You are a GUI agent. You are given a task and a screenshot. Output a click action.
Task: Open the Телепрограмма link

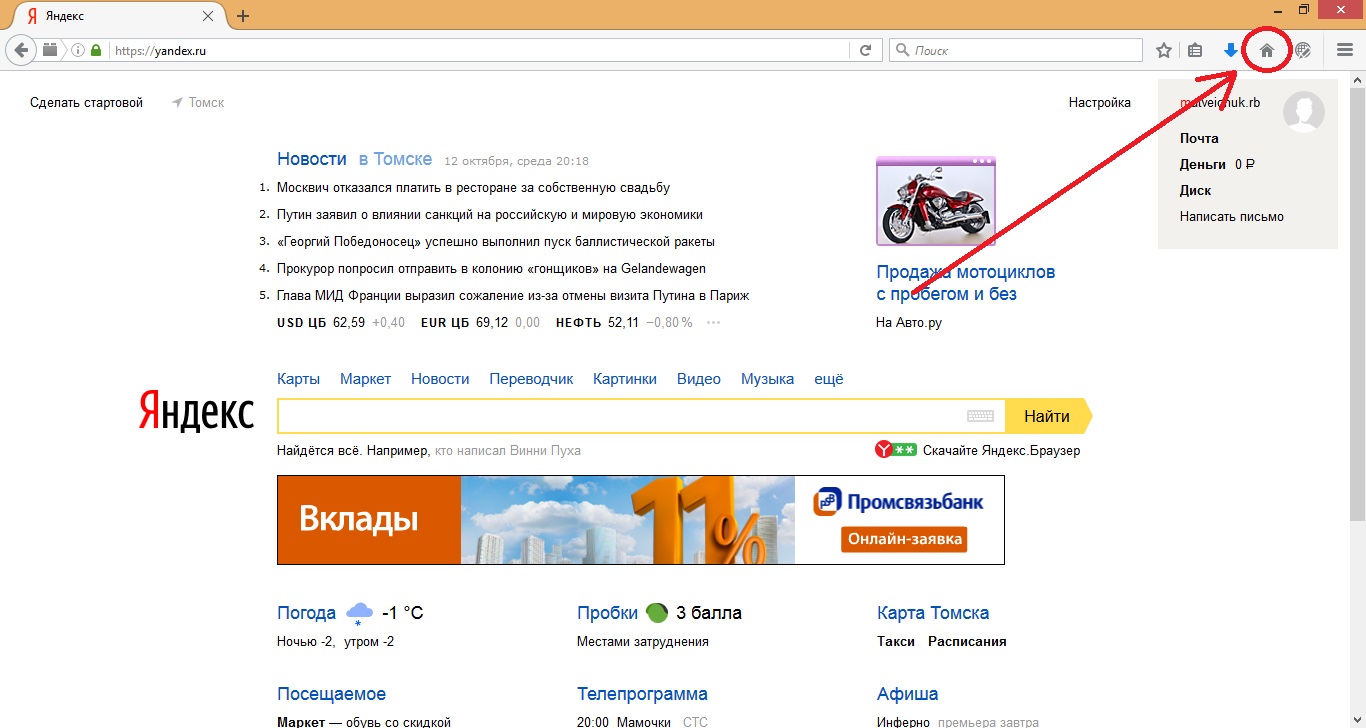tap(642, 694)
